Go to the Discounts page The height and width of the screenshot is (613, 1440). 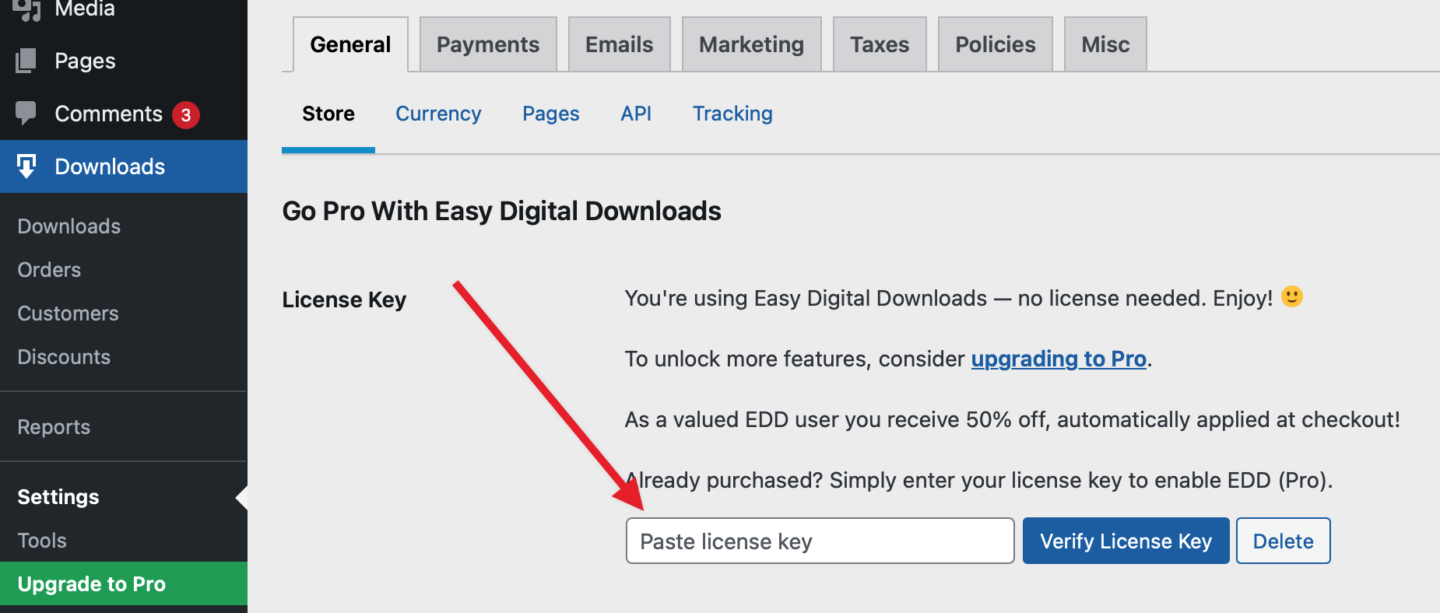click(x=63, y=357)
